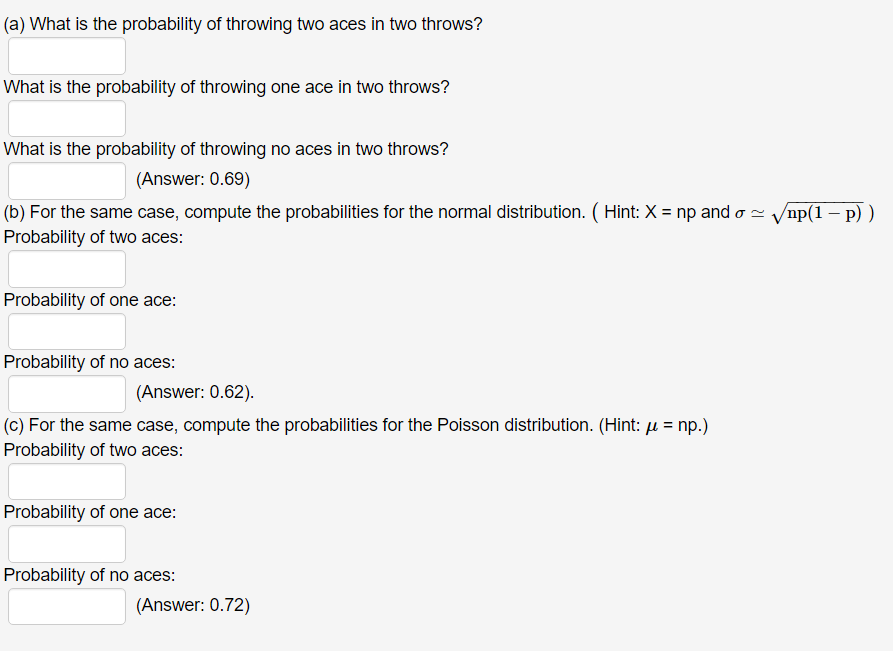Click the answer box next to Answer: 0.69

(66, 180)
